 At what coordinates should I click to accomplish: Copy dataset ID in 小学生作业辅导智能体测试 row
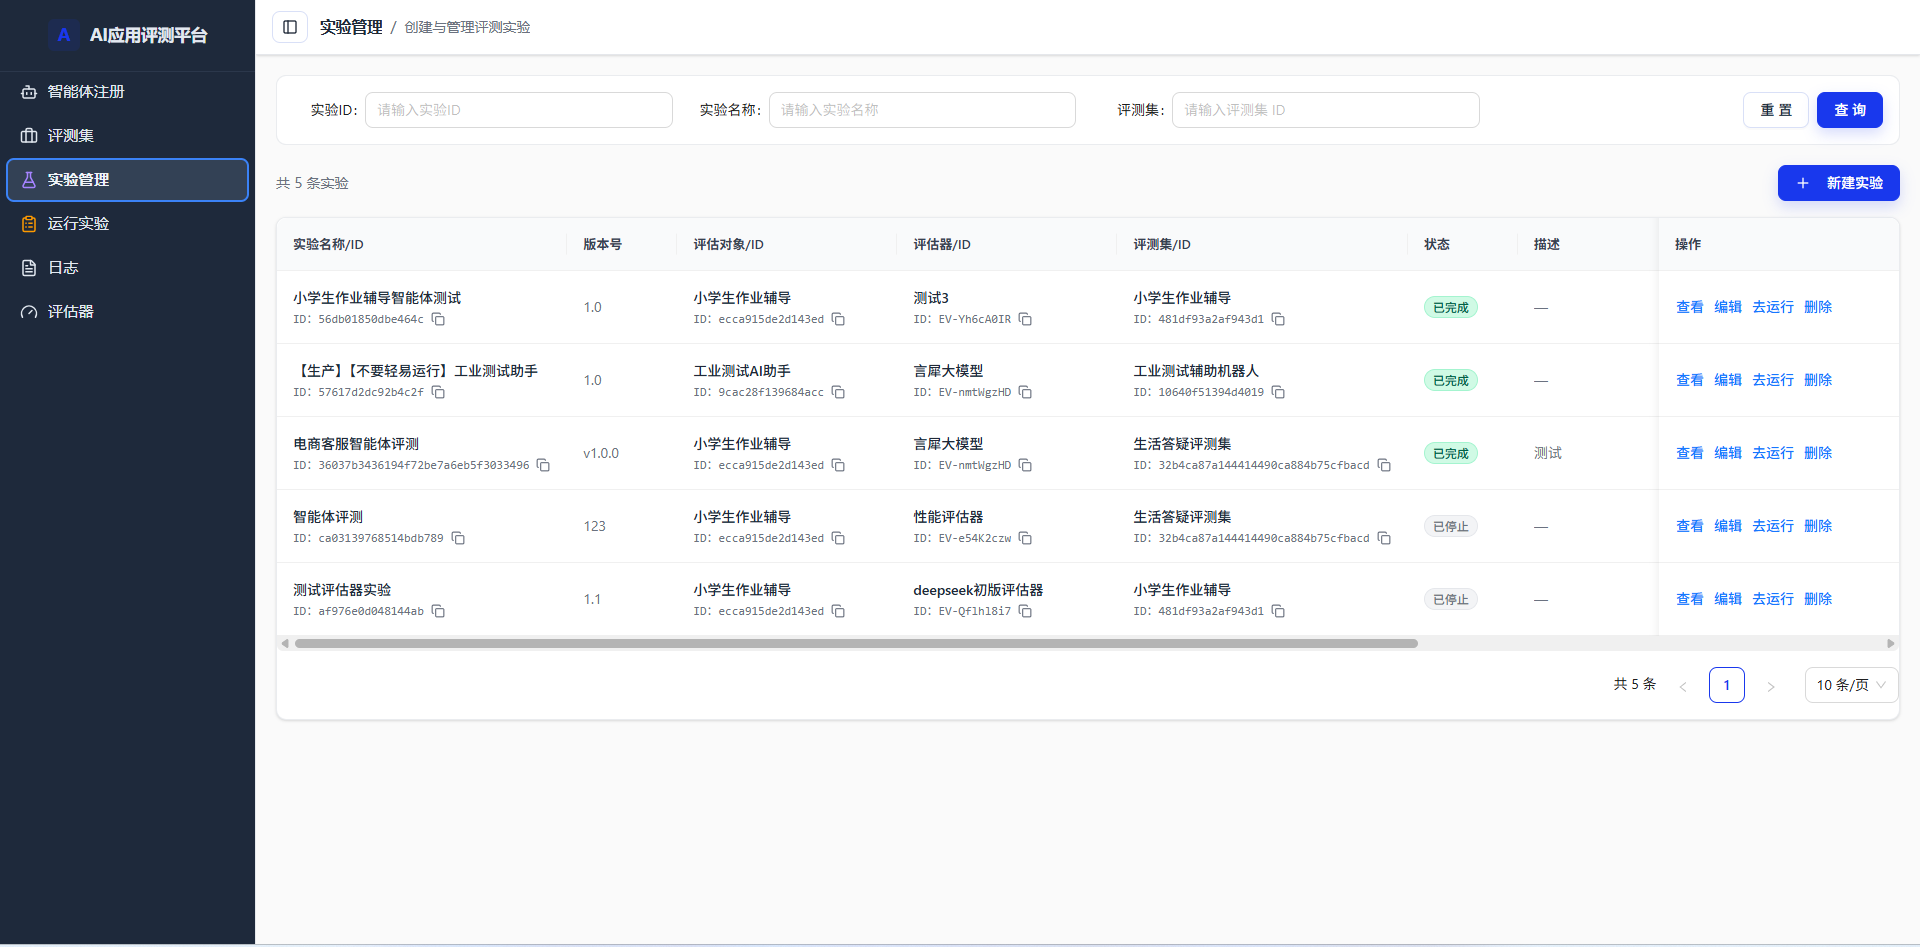[x=1278, y=319]
